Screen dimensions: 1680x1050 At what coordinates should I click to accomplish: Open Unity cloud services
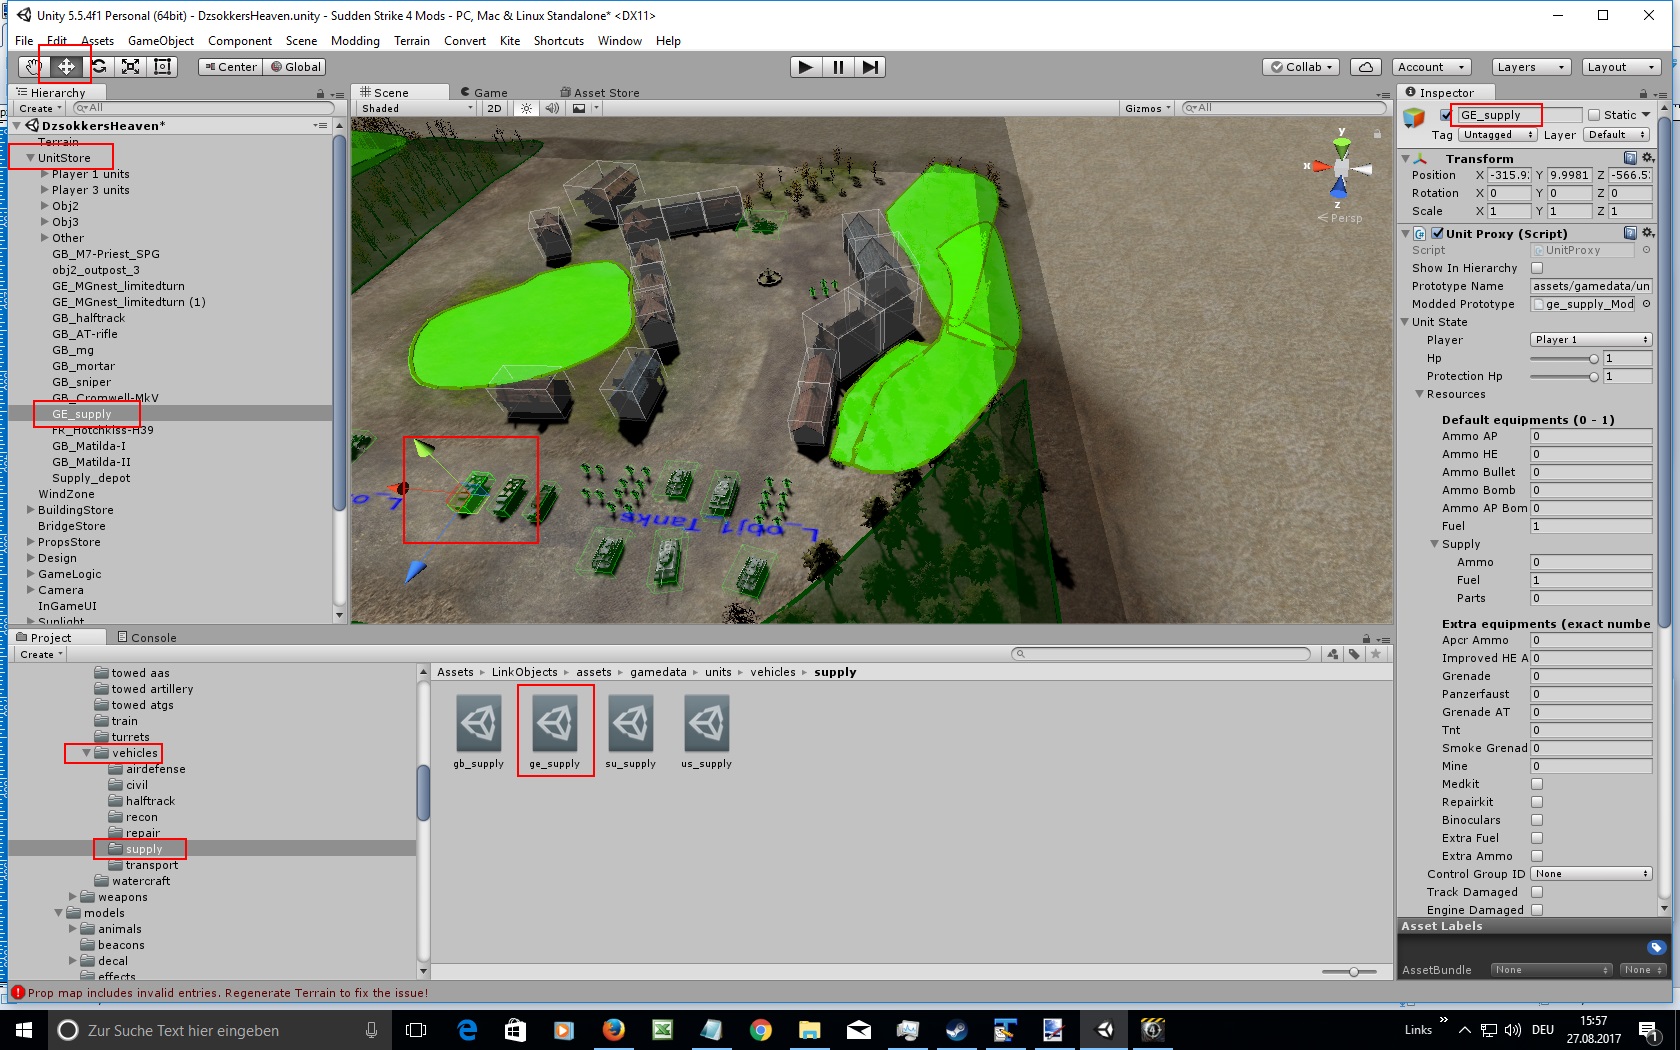1366,67
